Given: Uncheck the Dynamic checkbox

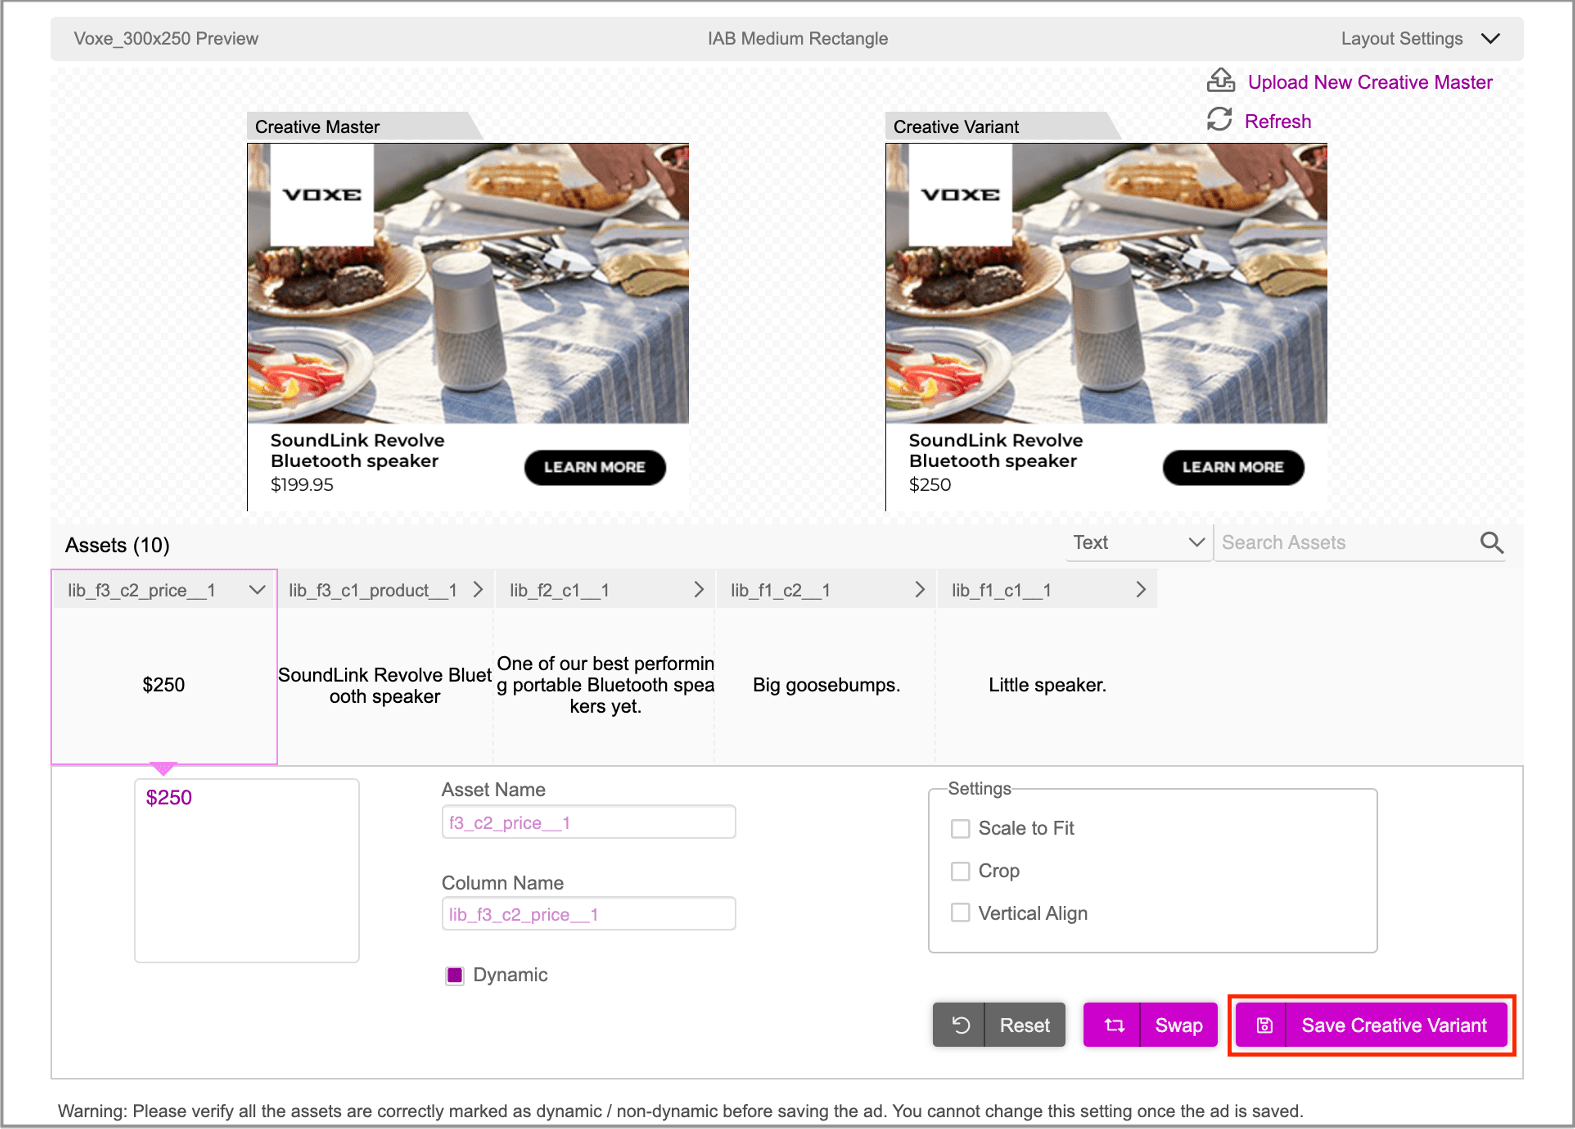Looking at the screenshot, I should coord(455,975).
